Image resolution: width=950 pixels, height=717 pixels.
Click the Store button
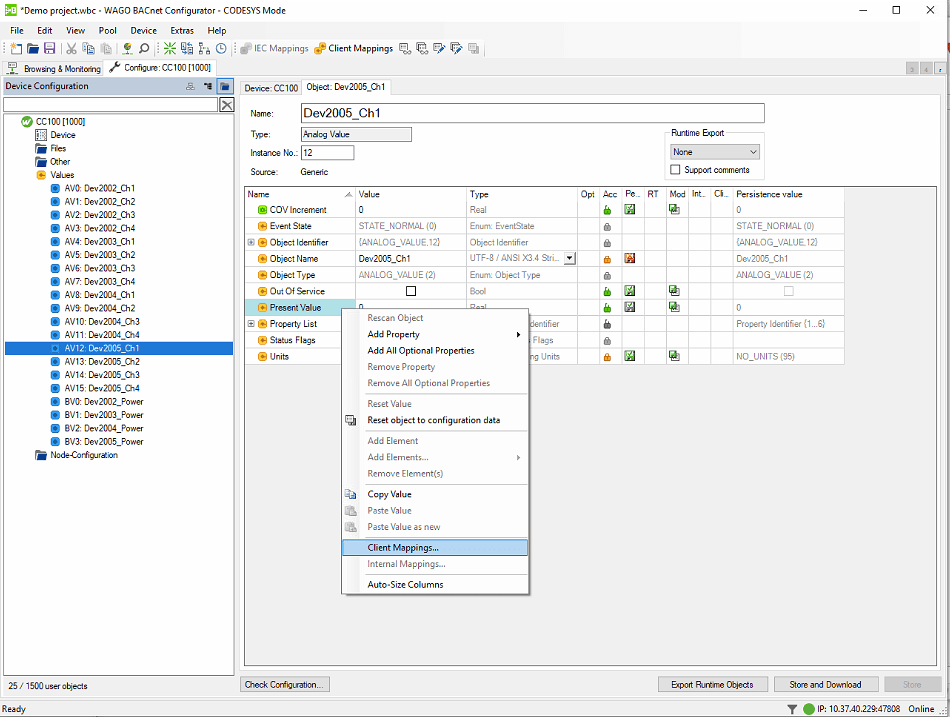click(912, 684)
